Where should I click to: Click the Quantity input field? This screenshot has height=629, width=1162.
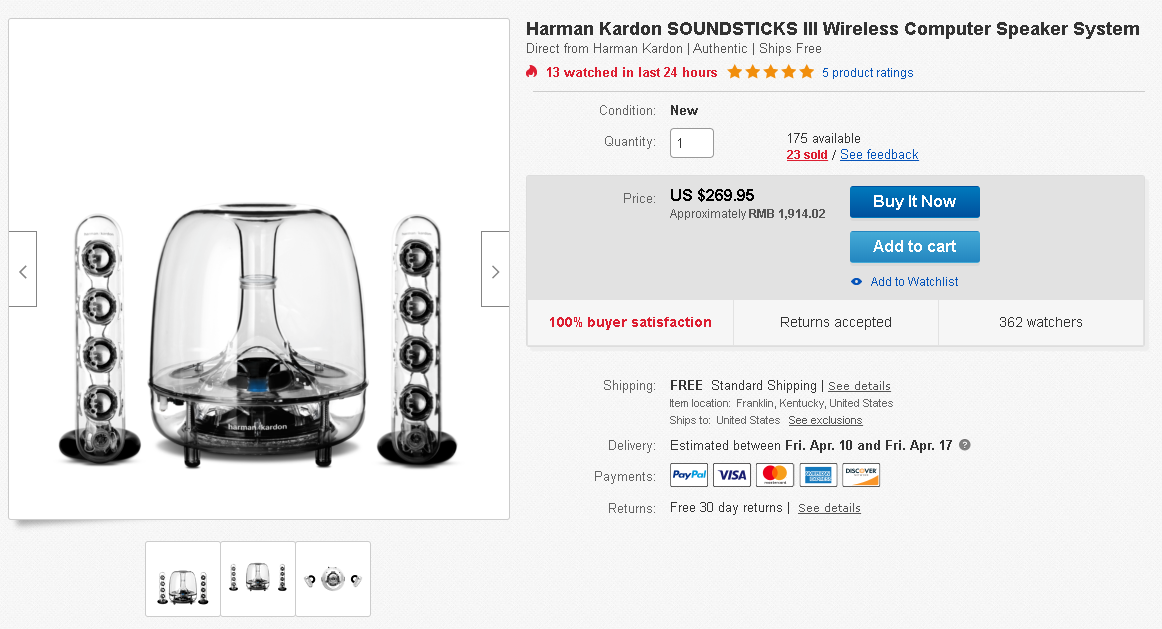click(x=692, y=143)
